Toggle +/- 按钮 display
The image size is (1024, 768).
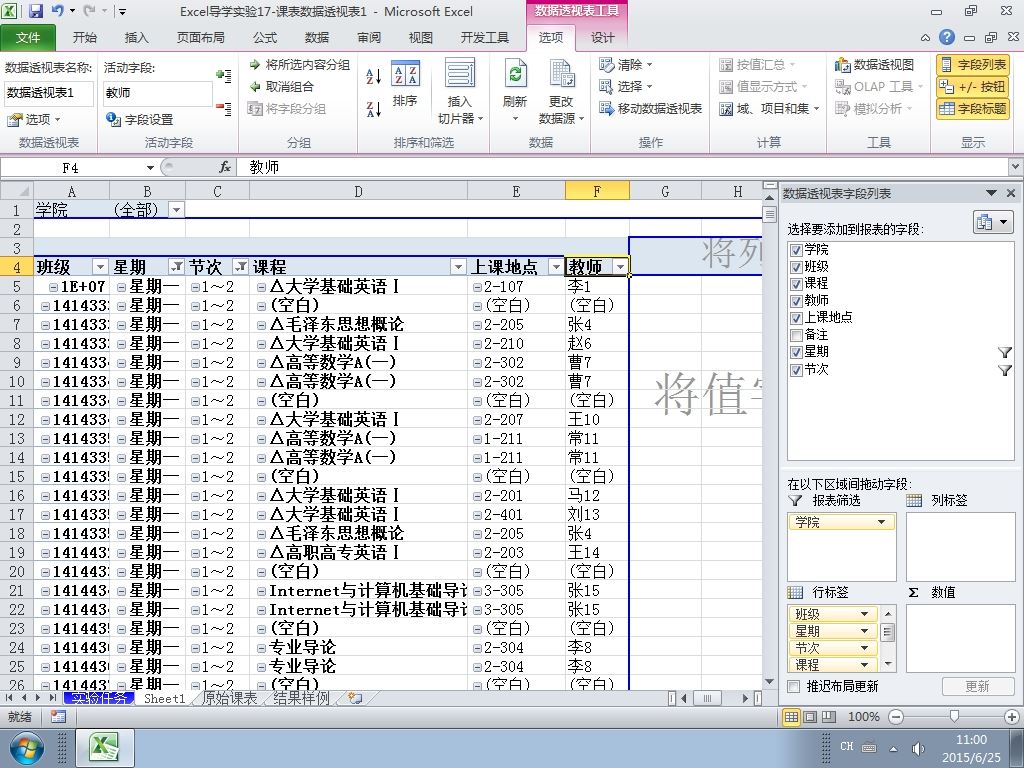tap(972, 86)
